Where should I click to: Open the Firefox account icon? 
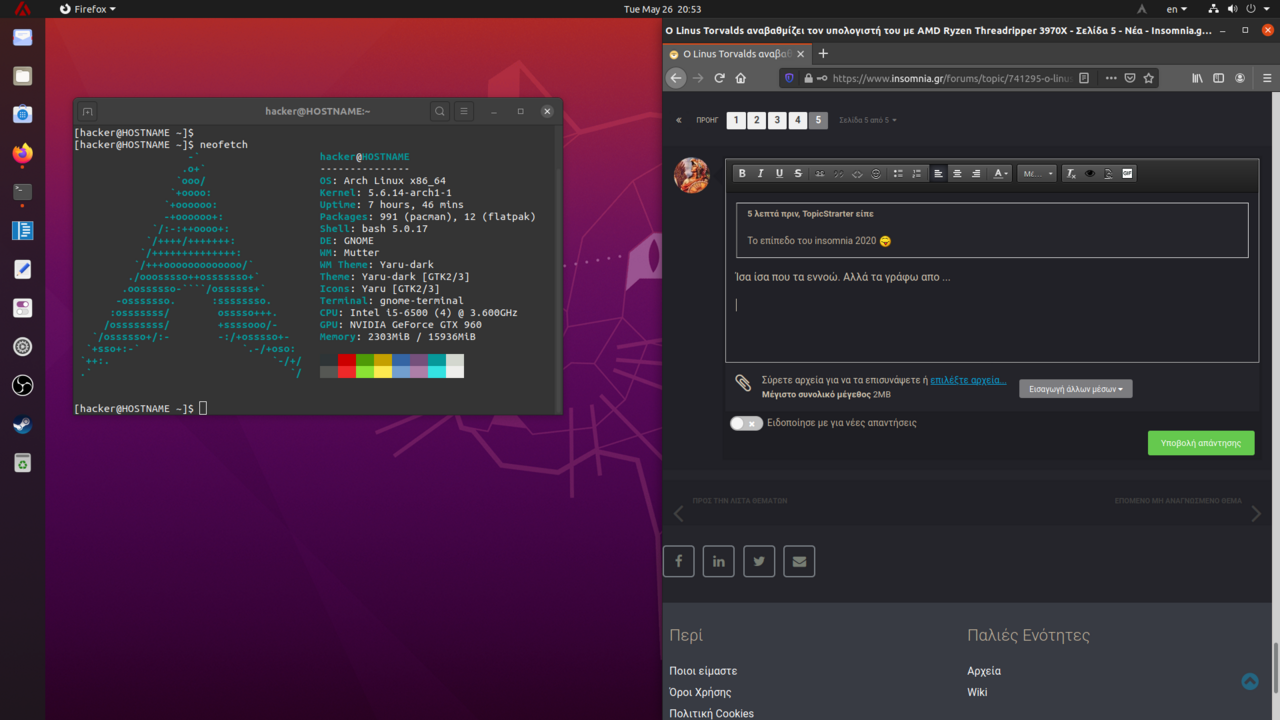pyautogui.click(x=1240, y=78)
